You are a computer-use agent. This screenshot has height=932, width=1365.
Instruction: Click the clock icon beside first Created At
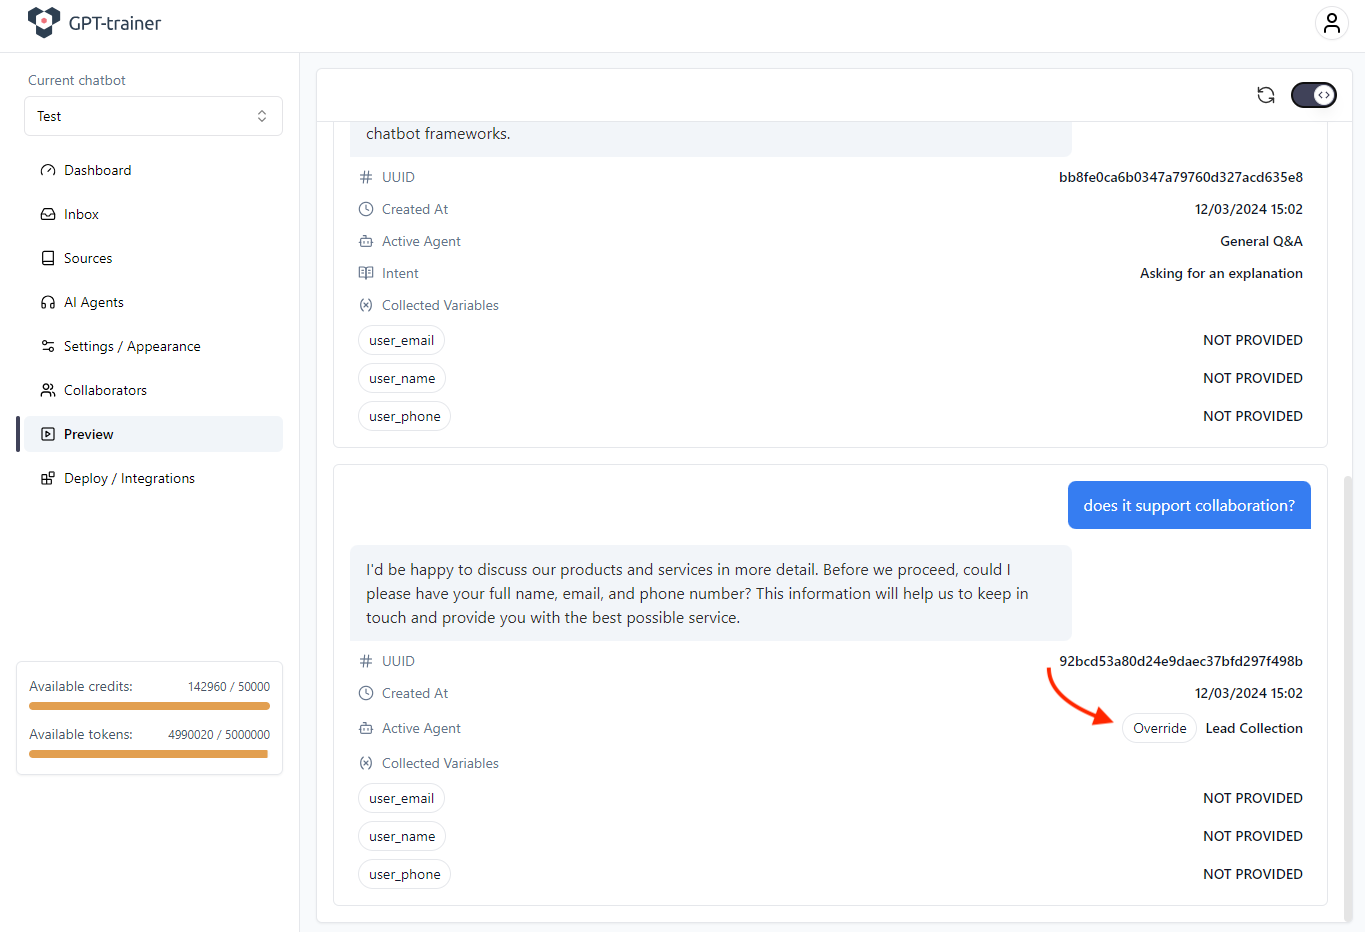366,209
